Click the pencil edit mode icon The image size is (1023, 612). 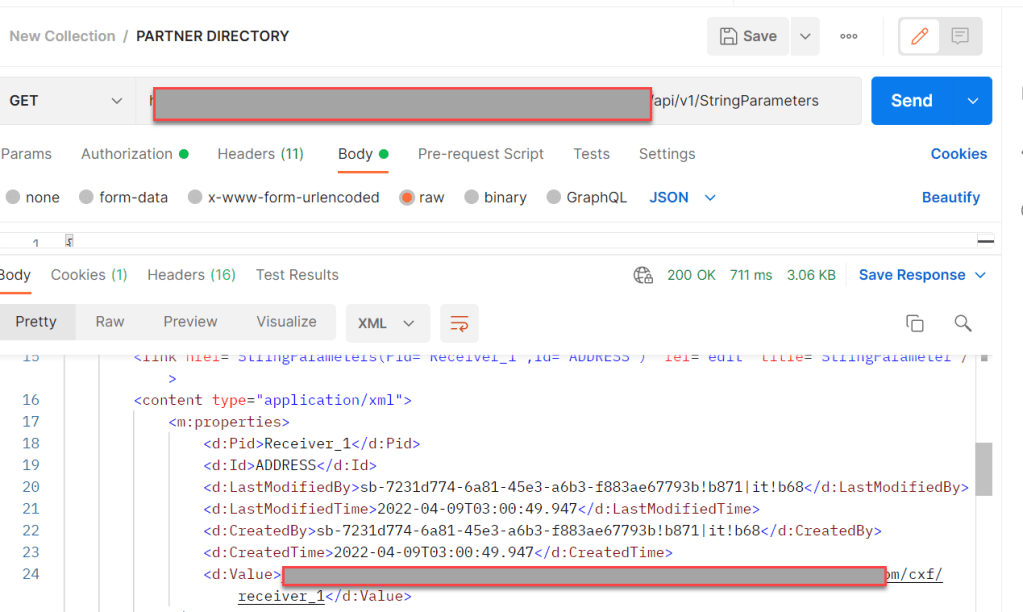[919, 36]
